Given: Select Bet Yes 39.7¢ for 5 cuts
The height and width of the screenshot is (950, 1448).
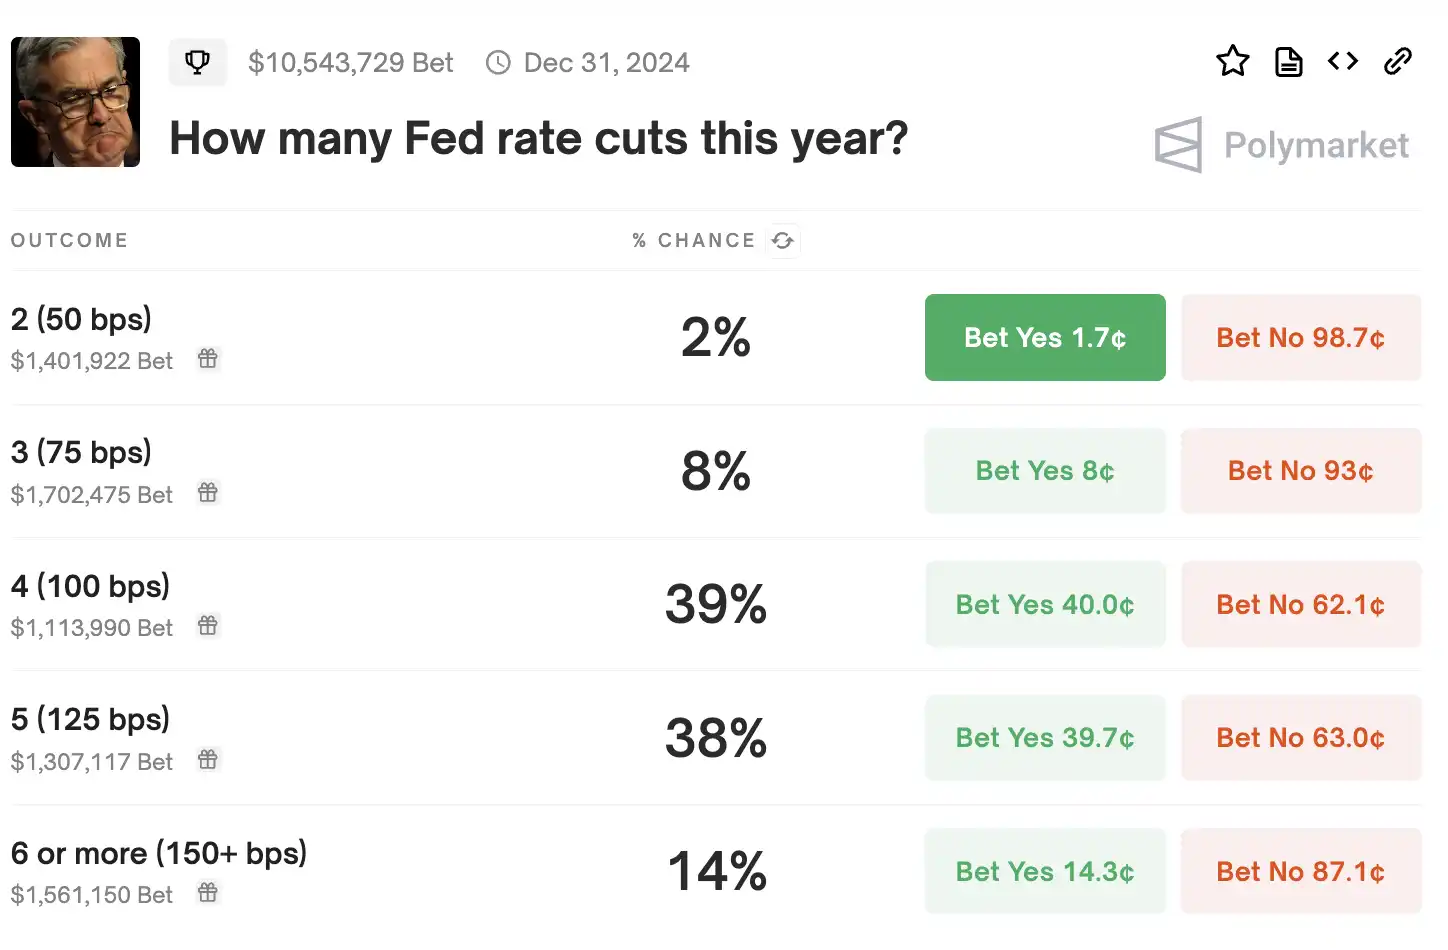Looking at the screenshot, I should pos(1045,738).
